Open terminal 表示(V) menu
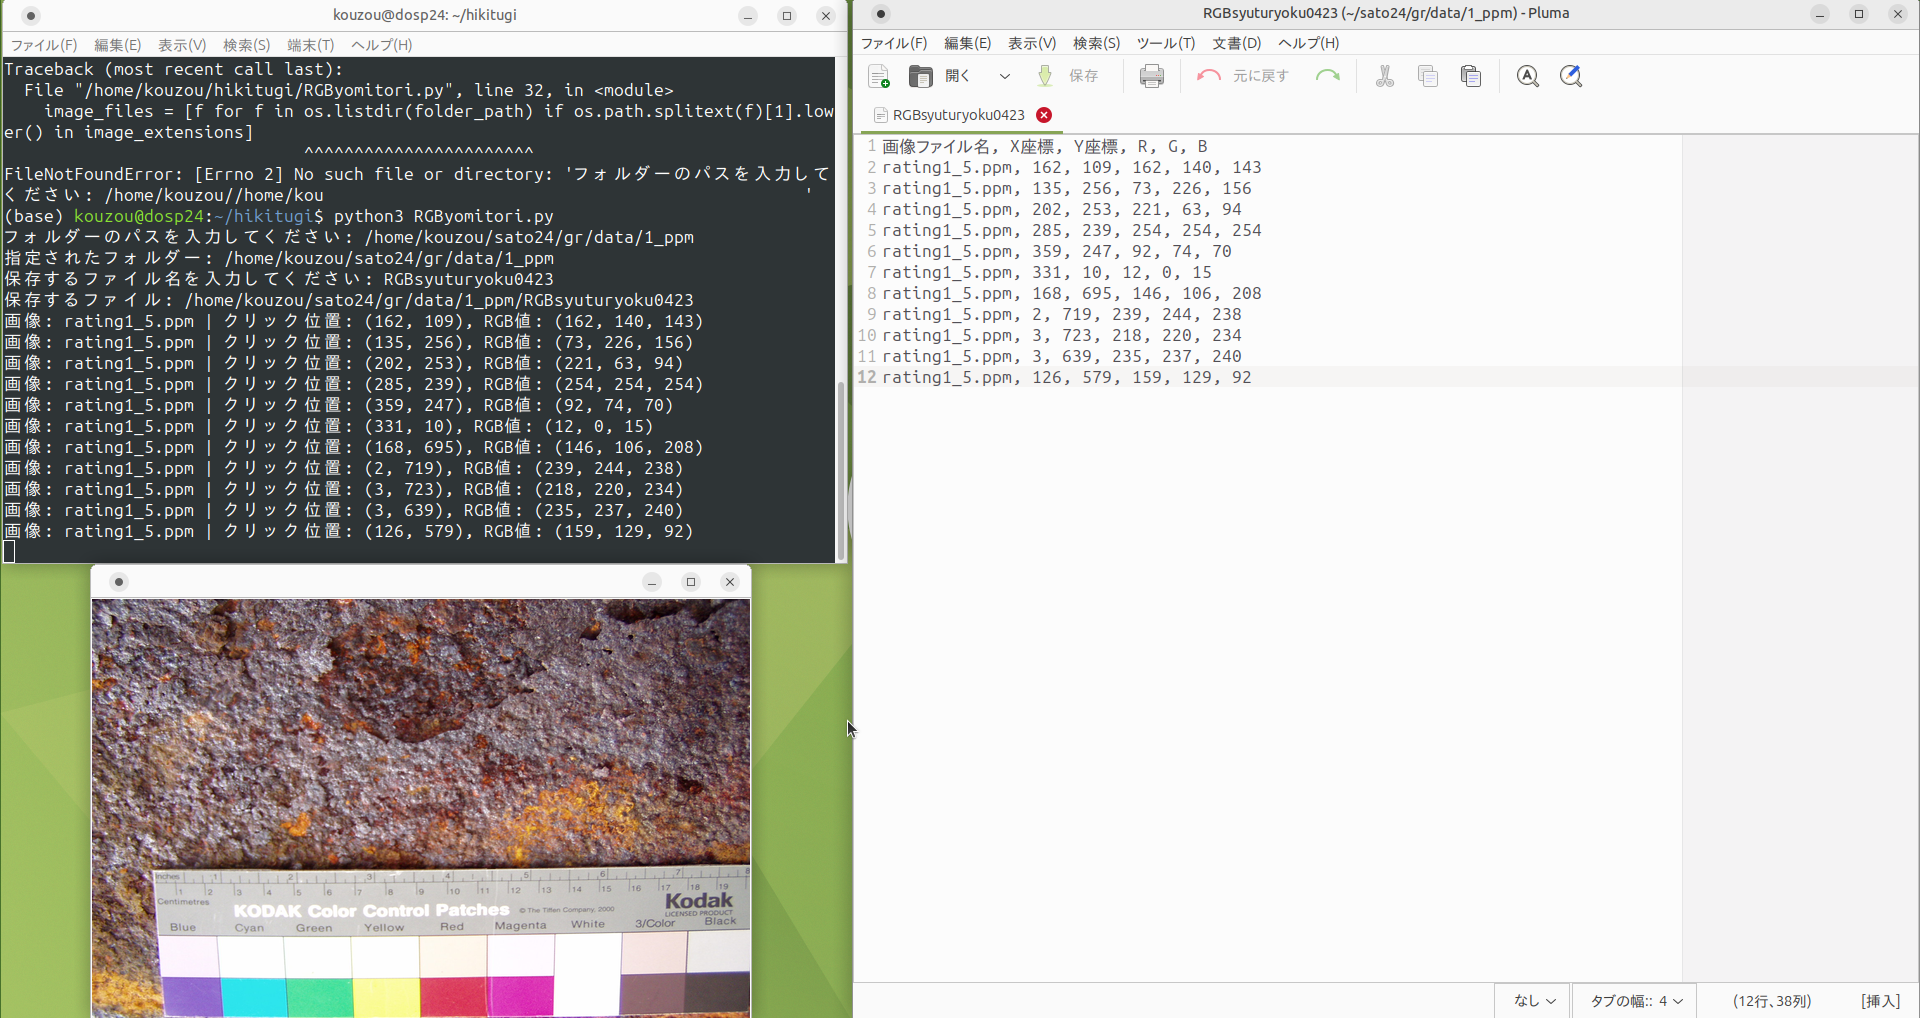 click(182, 45)
